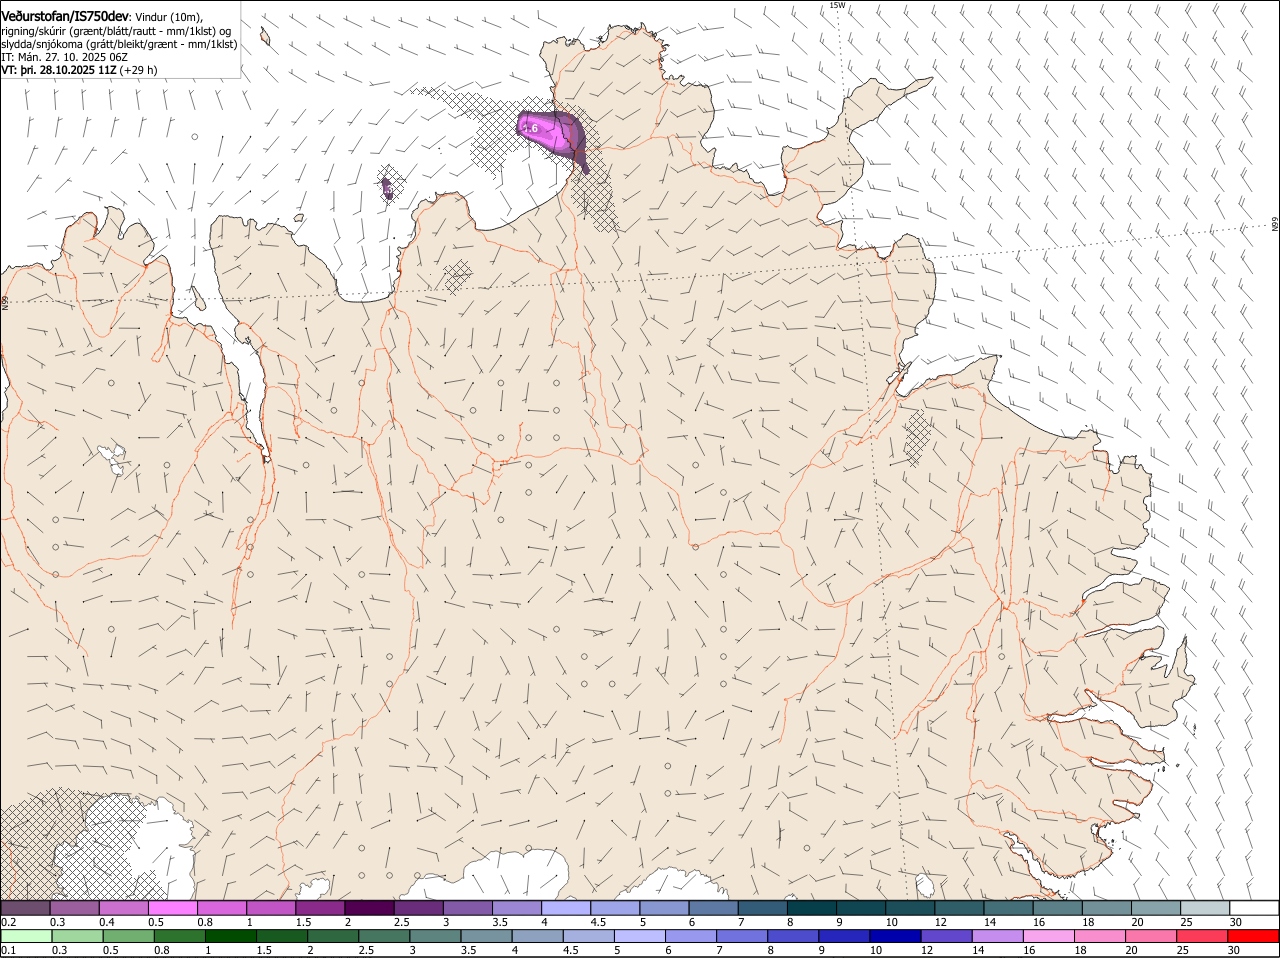1280x958 pixels.
Task: Click the valid time line 'VT: þri. 28.10.2025 11Z'
Action: pyautogui.click(x=60, y=70)
